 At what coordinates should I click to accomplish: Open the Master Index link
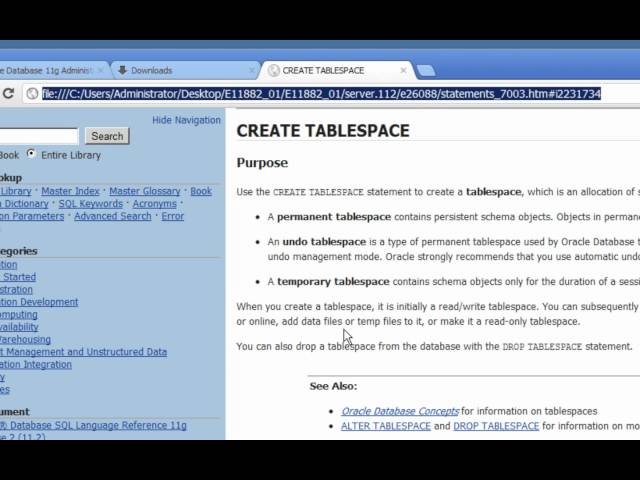coord(70,191)
